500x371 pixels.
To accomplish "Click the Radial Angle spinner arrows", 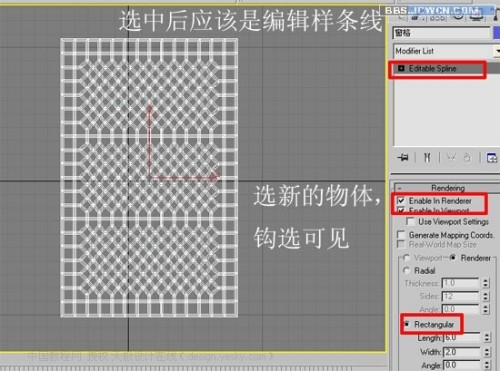I will [x=486, y=309].
